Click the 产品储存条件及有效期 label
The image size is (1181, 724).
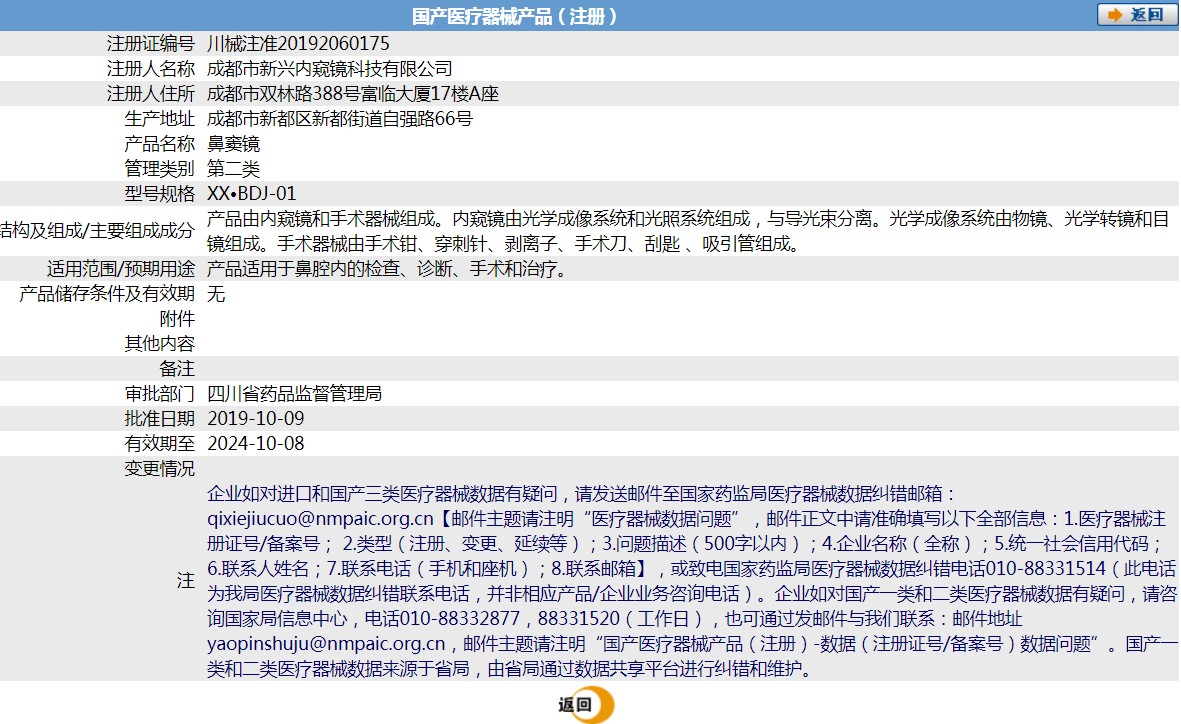pyautogui.click(x=107, y=293)
